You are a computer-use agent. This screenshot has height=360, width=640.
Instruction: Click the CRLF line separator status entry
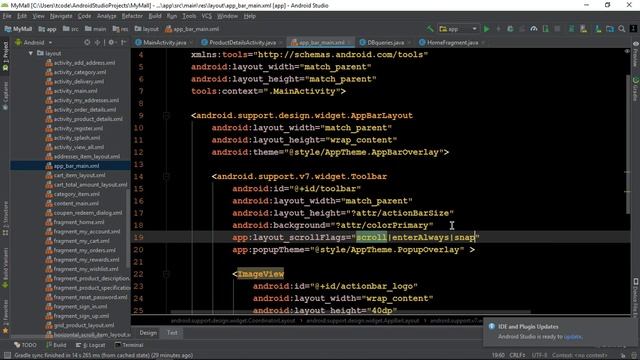click(x=516, y=355)
